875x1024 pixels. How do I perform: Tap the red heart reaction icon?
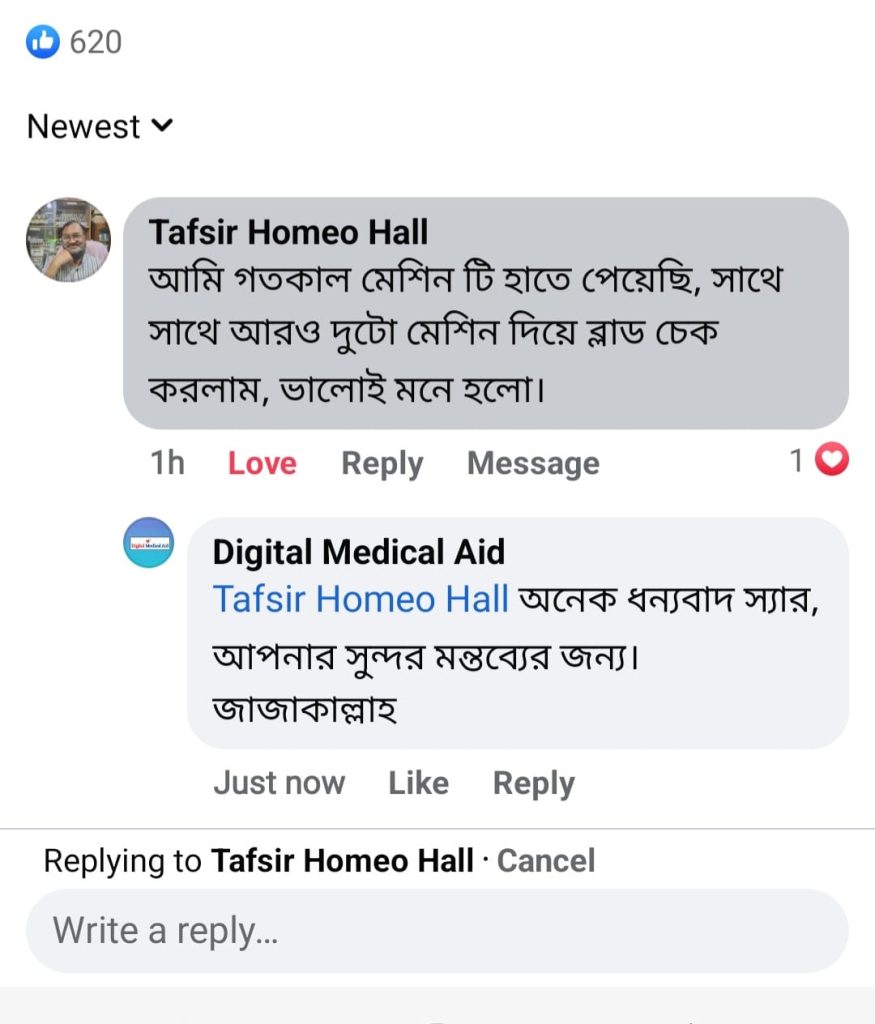click(x=832, y=460)
